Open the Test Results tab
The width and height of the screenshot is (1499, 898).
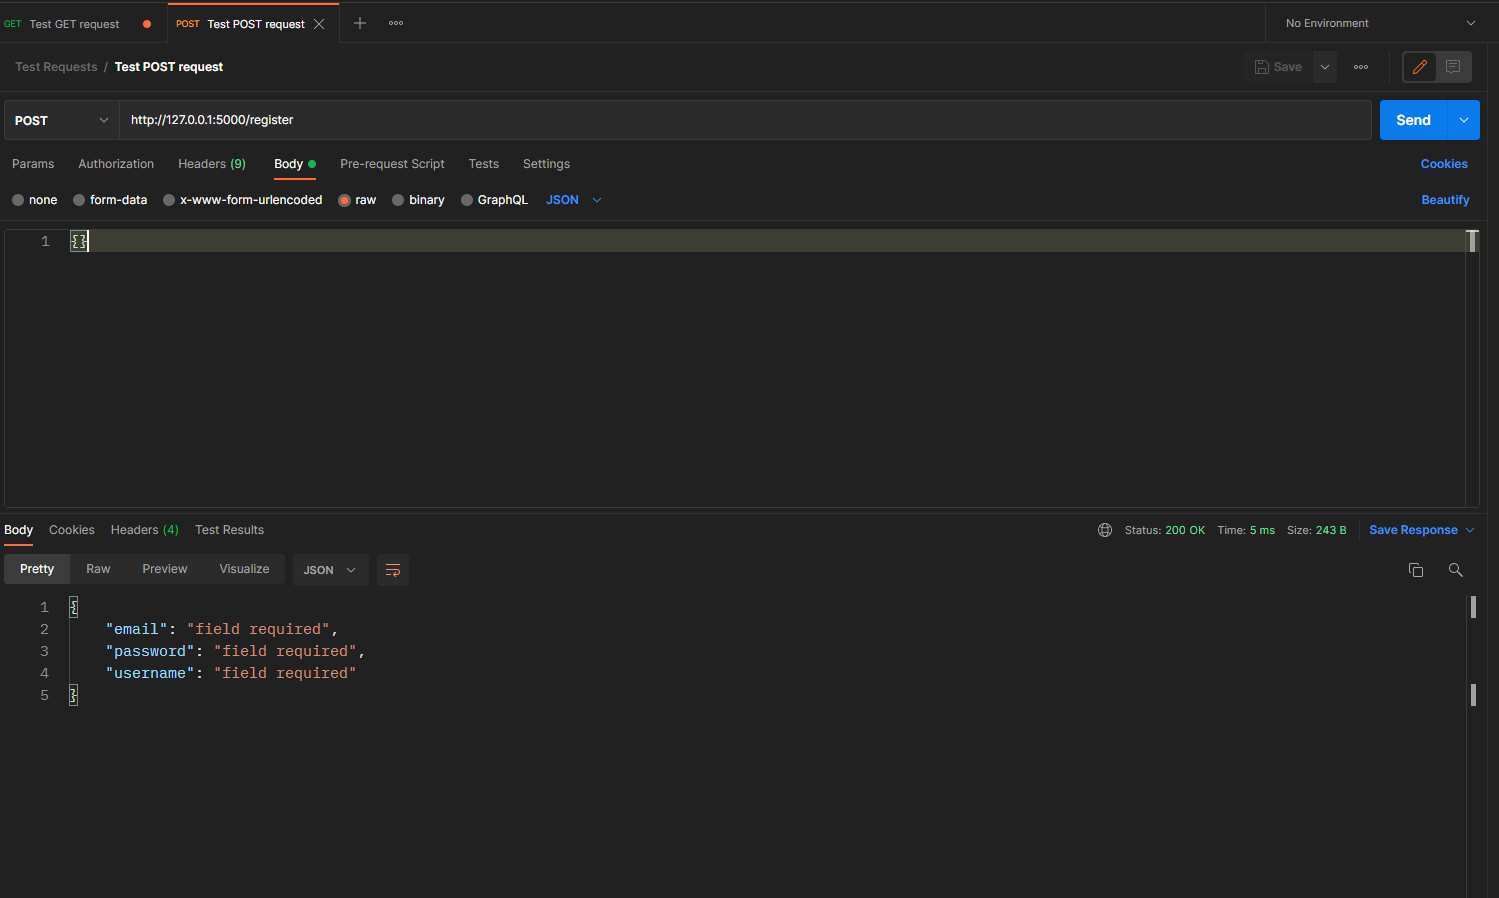(230, 530)
